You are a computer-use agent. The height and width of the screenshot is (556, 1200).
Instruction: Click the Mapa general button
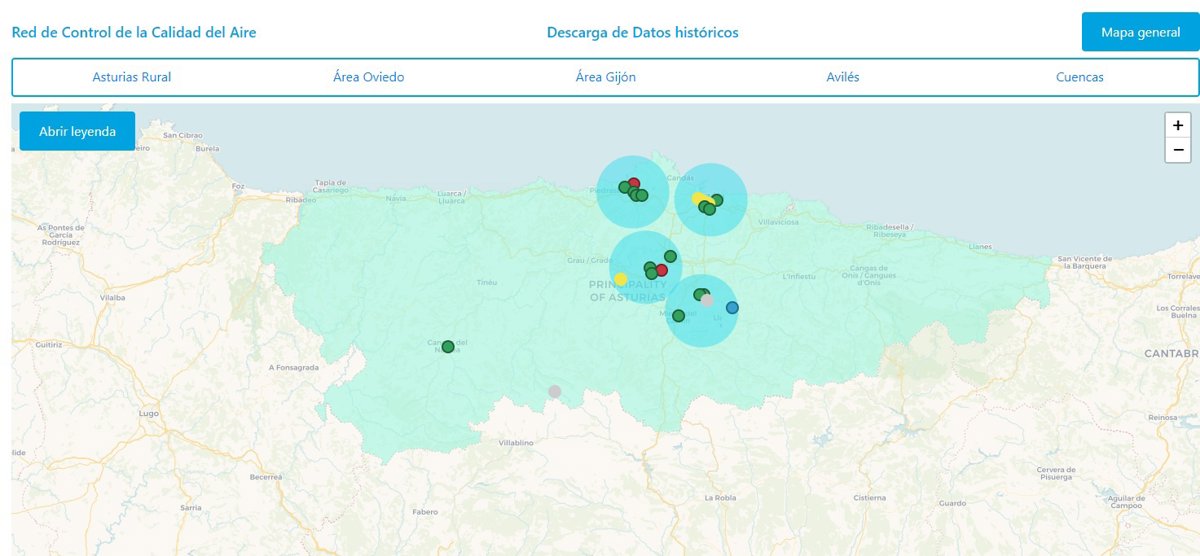(x=1140, y=32)
